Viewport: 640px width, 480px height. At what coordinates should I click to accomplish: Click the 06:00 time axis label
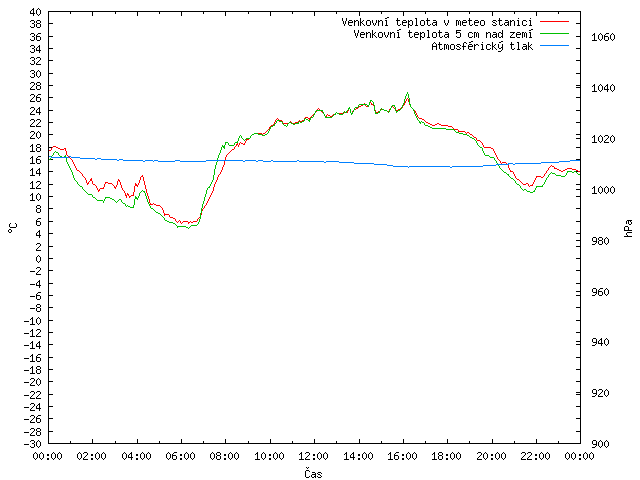pos(180,456)
